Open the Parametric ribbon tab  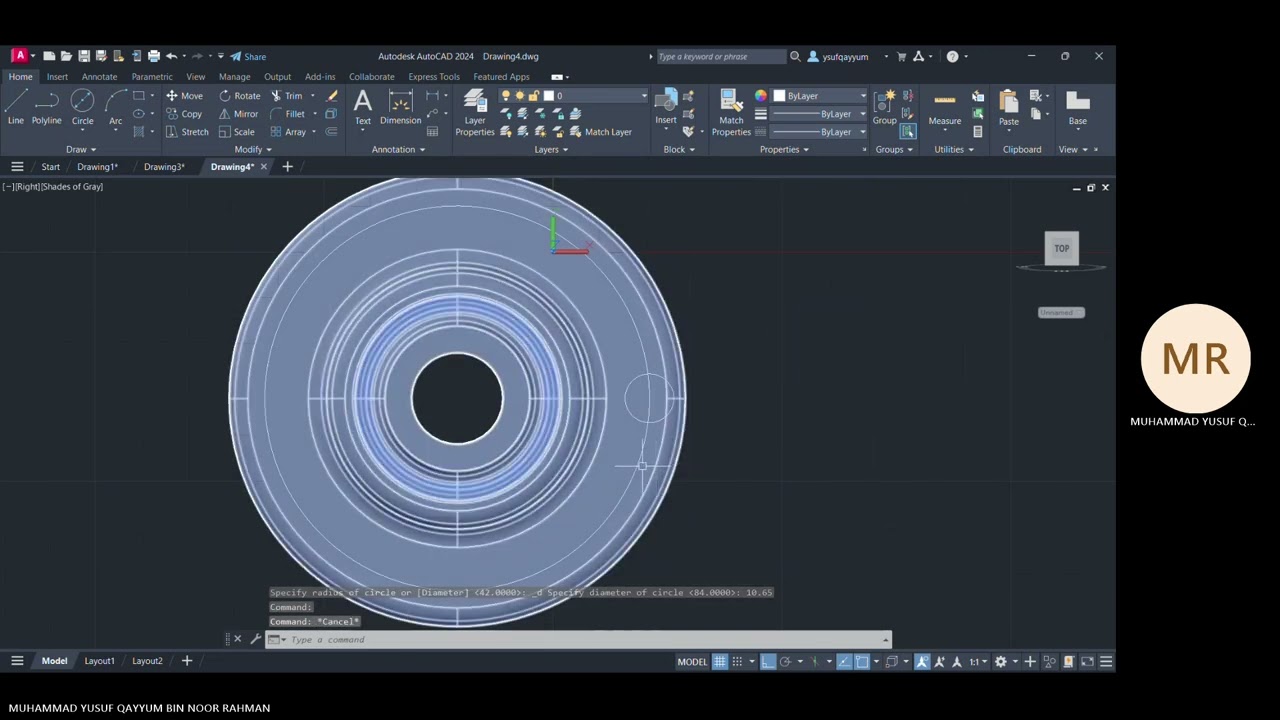(x=152, y=77)
